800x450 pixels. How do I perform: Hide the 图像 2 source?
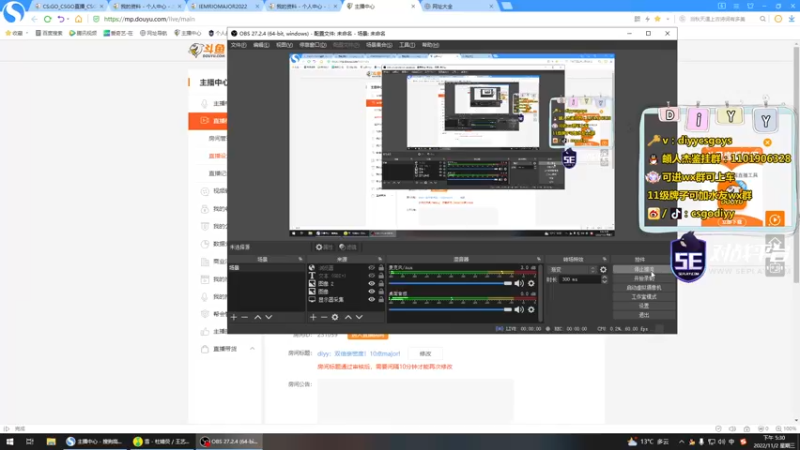[x=371, y=284]
